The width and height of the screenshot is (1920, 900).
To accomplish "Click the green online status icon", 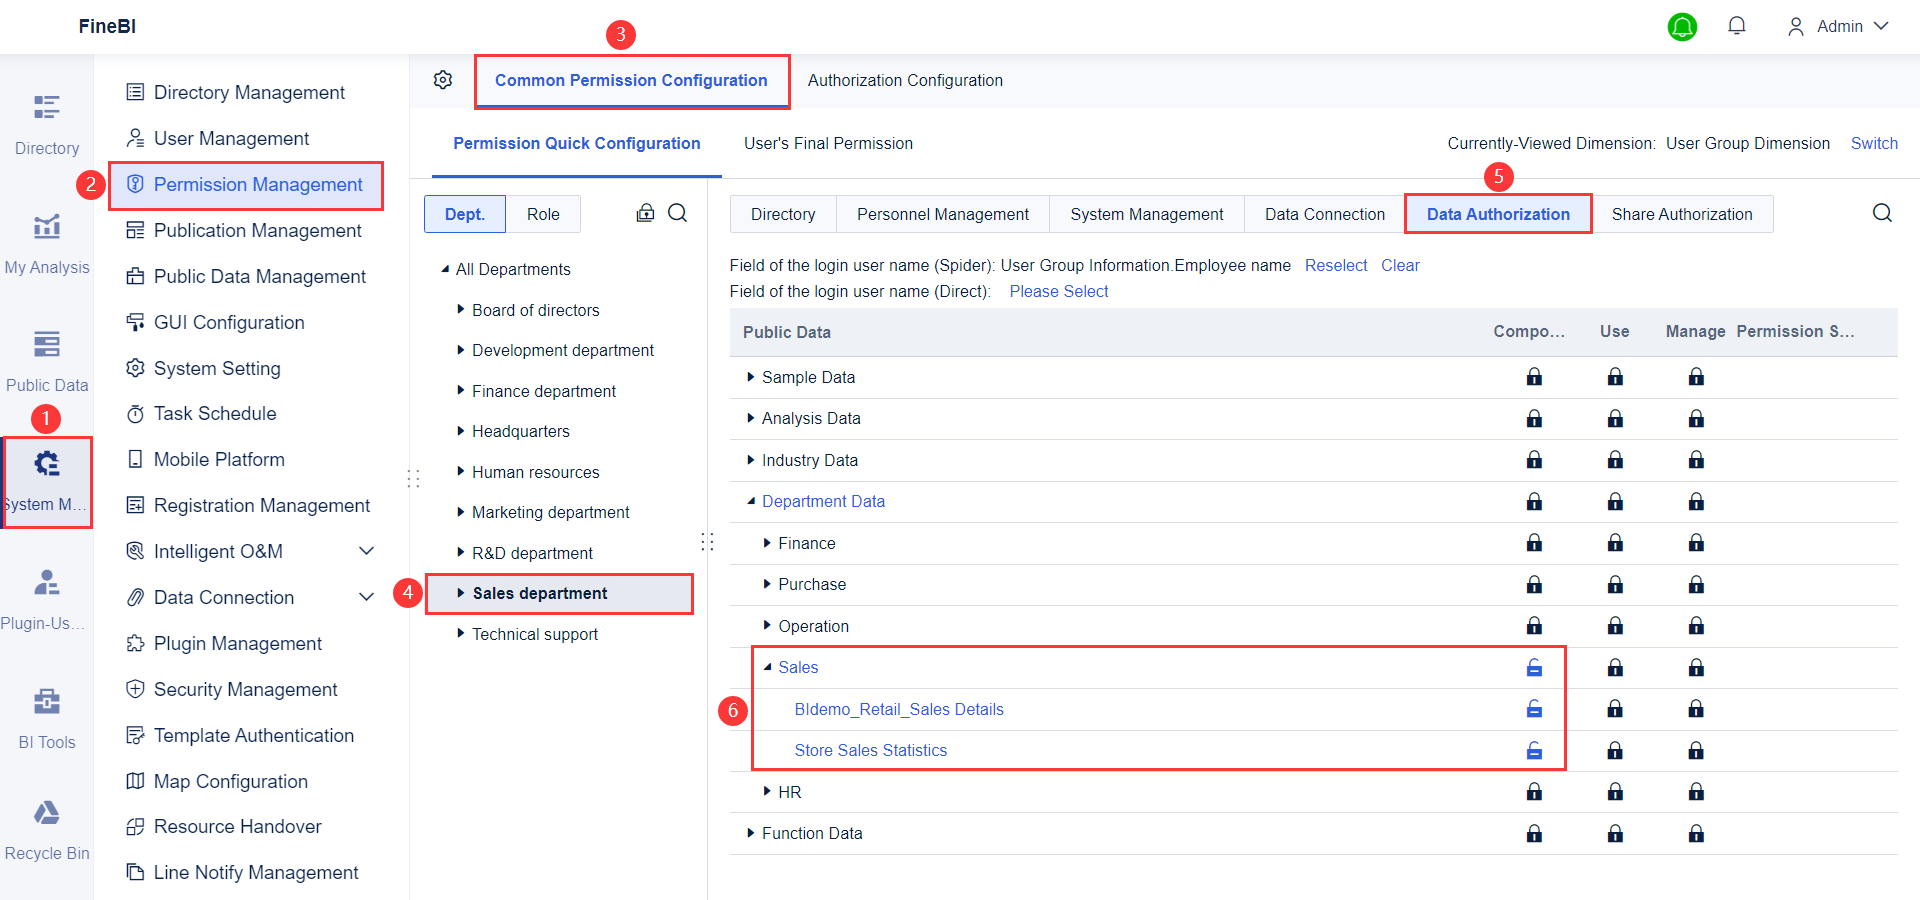I will (1682, 27).
